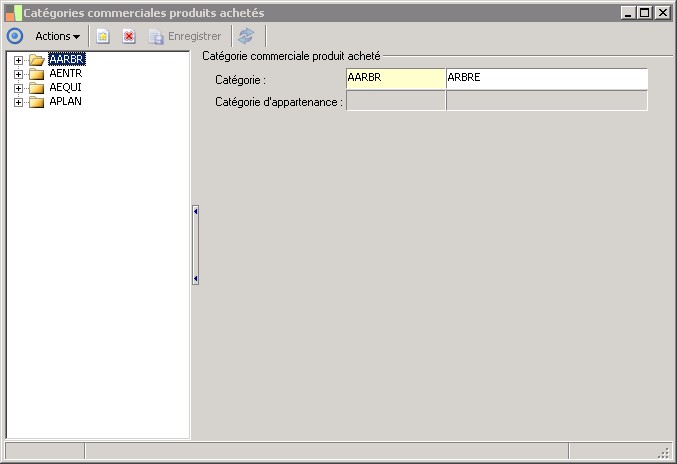
Task: Expand the AENTR tree node
Action: tap(18, 74)
